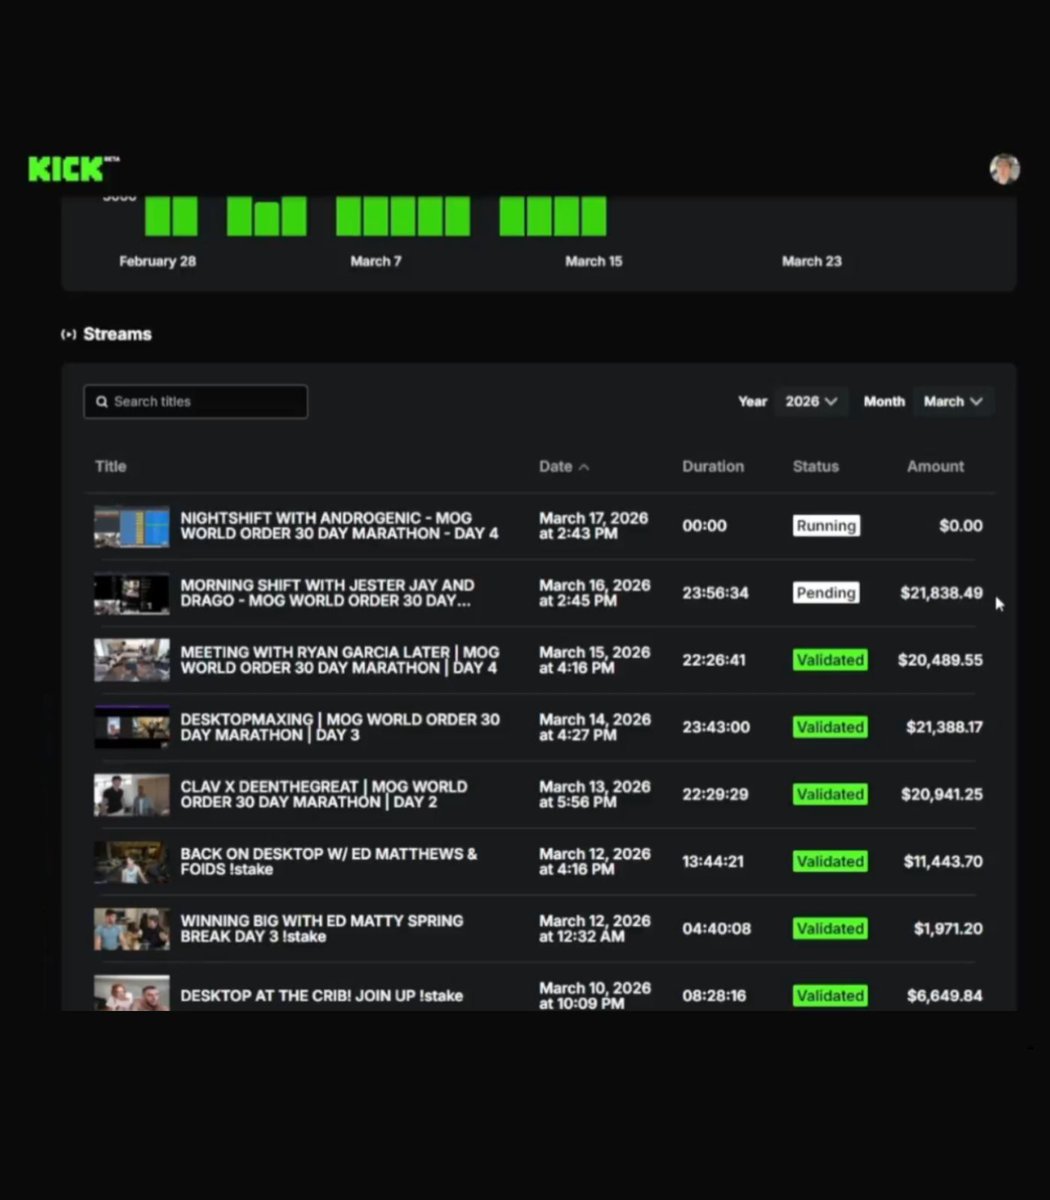This screenshot has height=1200, width=1050.
Task: Sort by Date column arrow
Action: 584,467
